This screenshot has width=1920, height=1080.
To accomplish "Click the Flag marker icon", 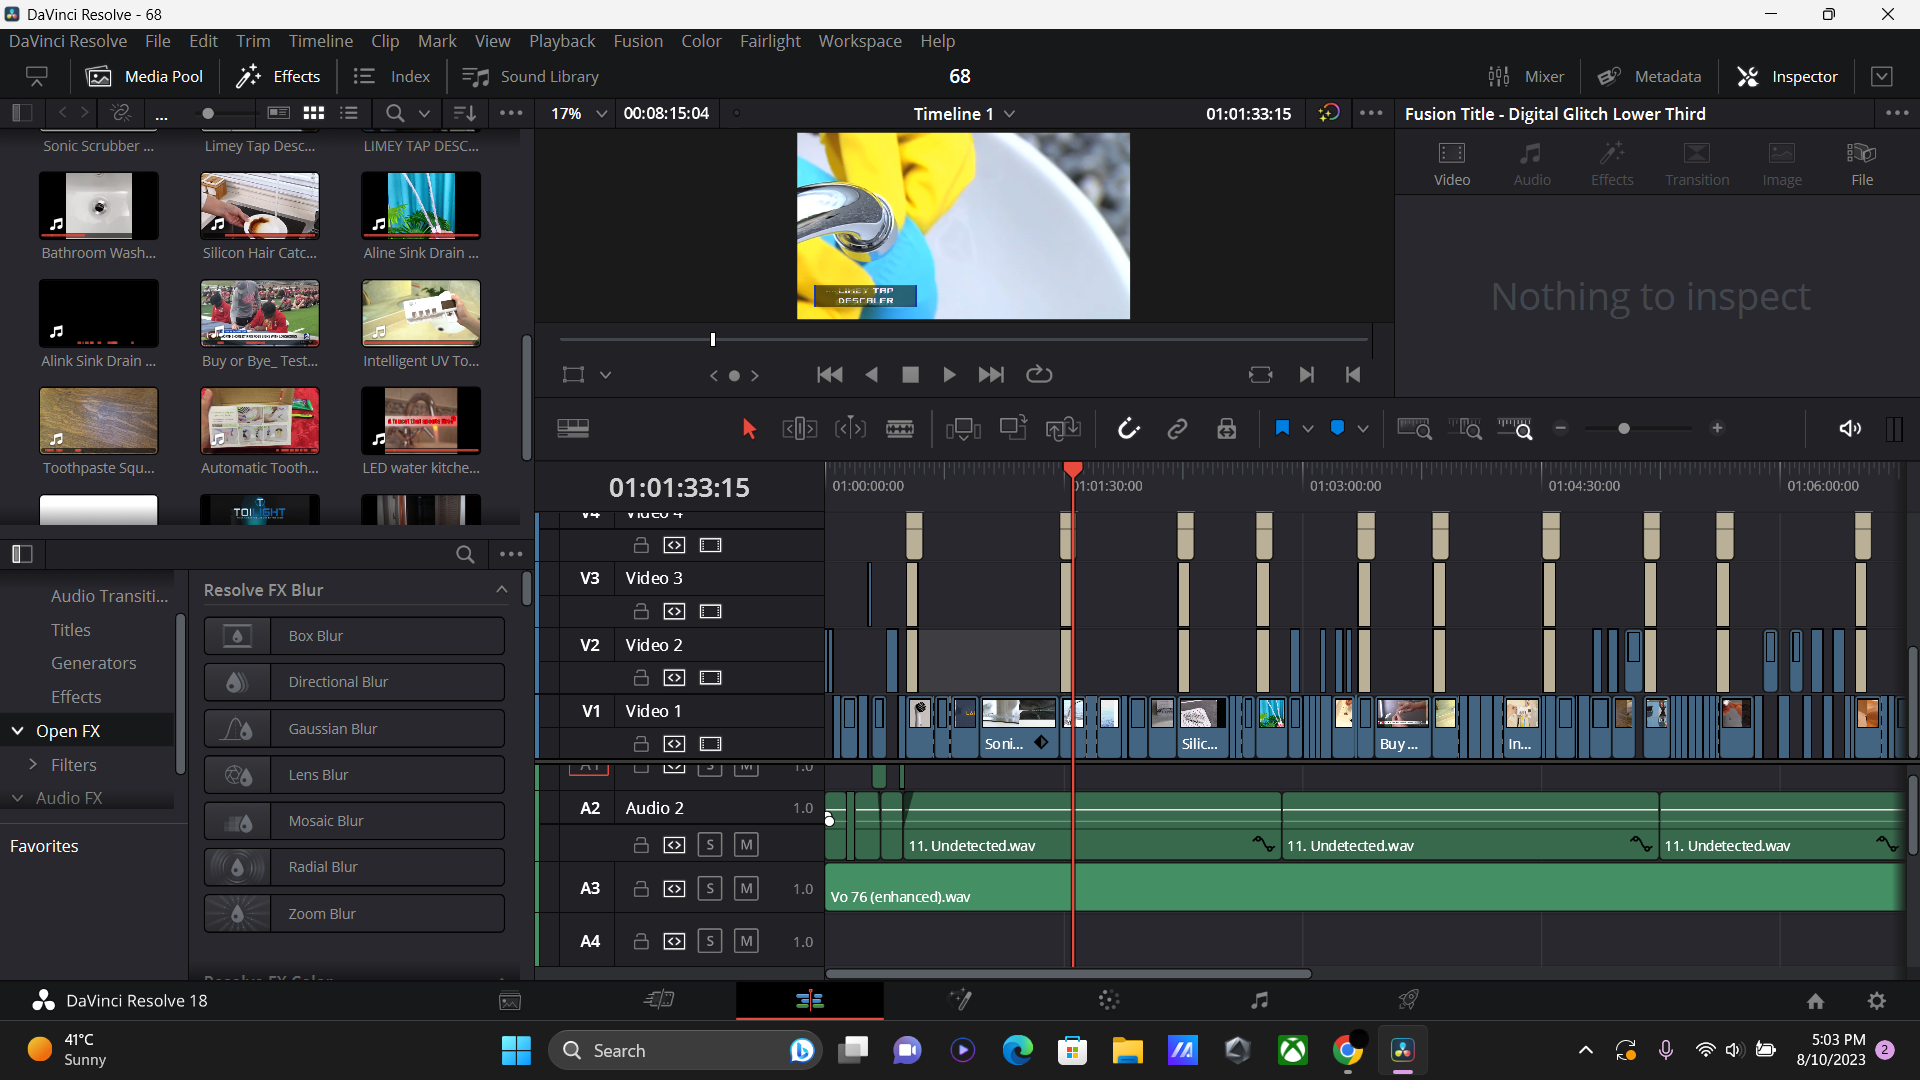I will 1282,428.
